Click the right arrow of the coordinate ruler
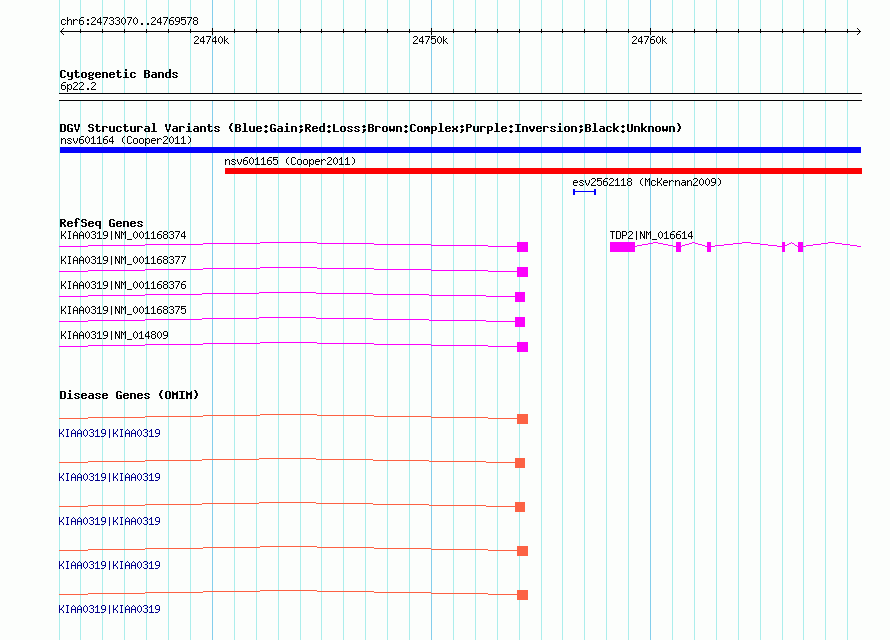 tap(858, 31)
